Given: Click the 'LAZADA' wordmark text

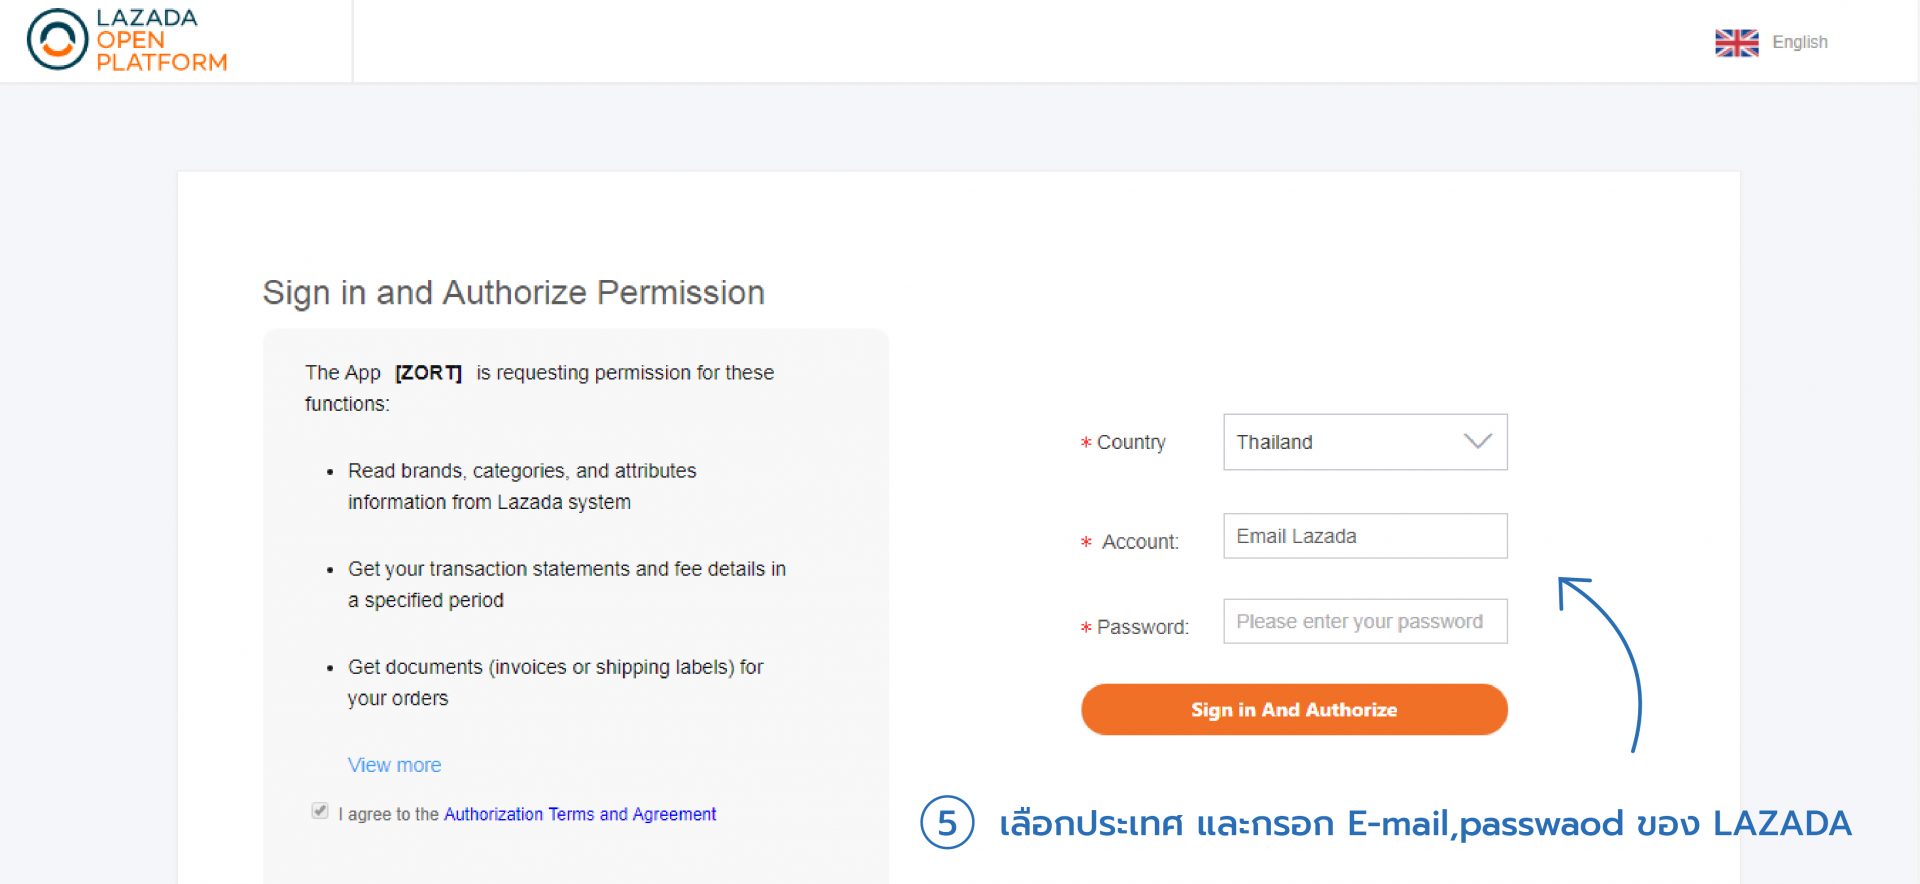Looking at the screenshot, I should point(146,16).
